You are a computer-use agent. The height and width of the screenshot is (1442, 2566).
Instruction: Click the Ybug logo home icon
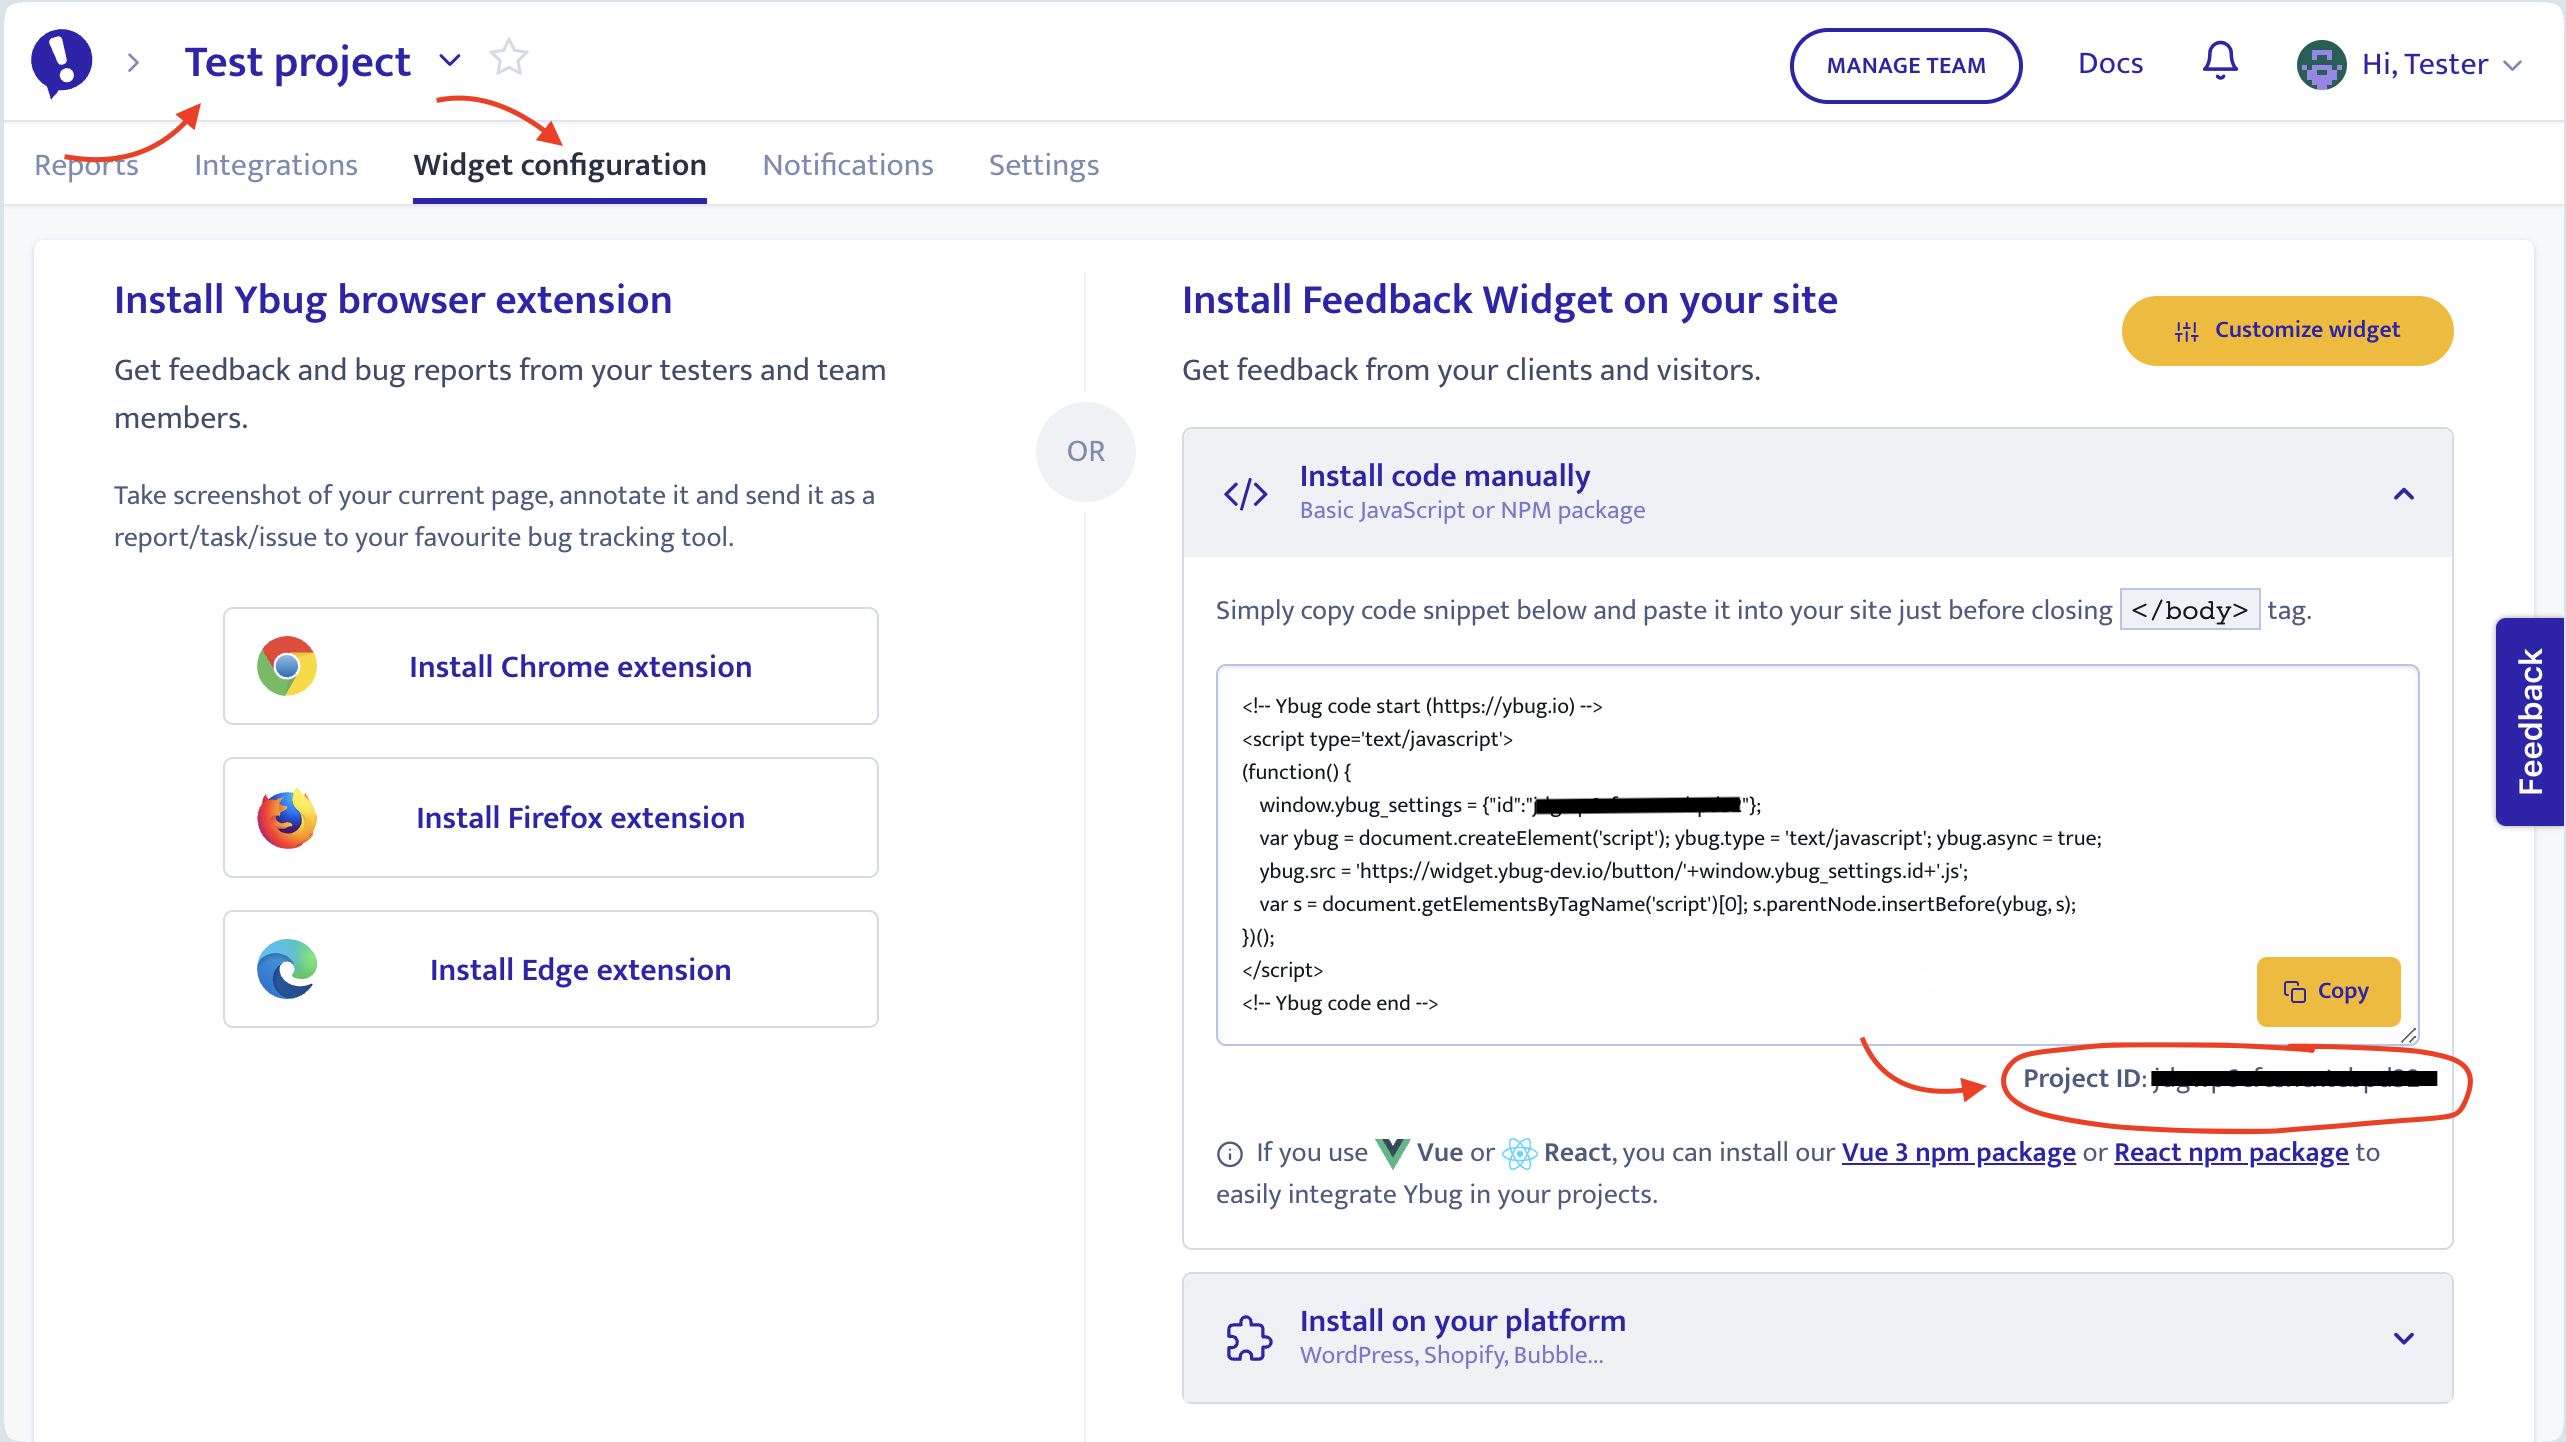pos(61,62)
